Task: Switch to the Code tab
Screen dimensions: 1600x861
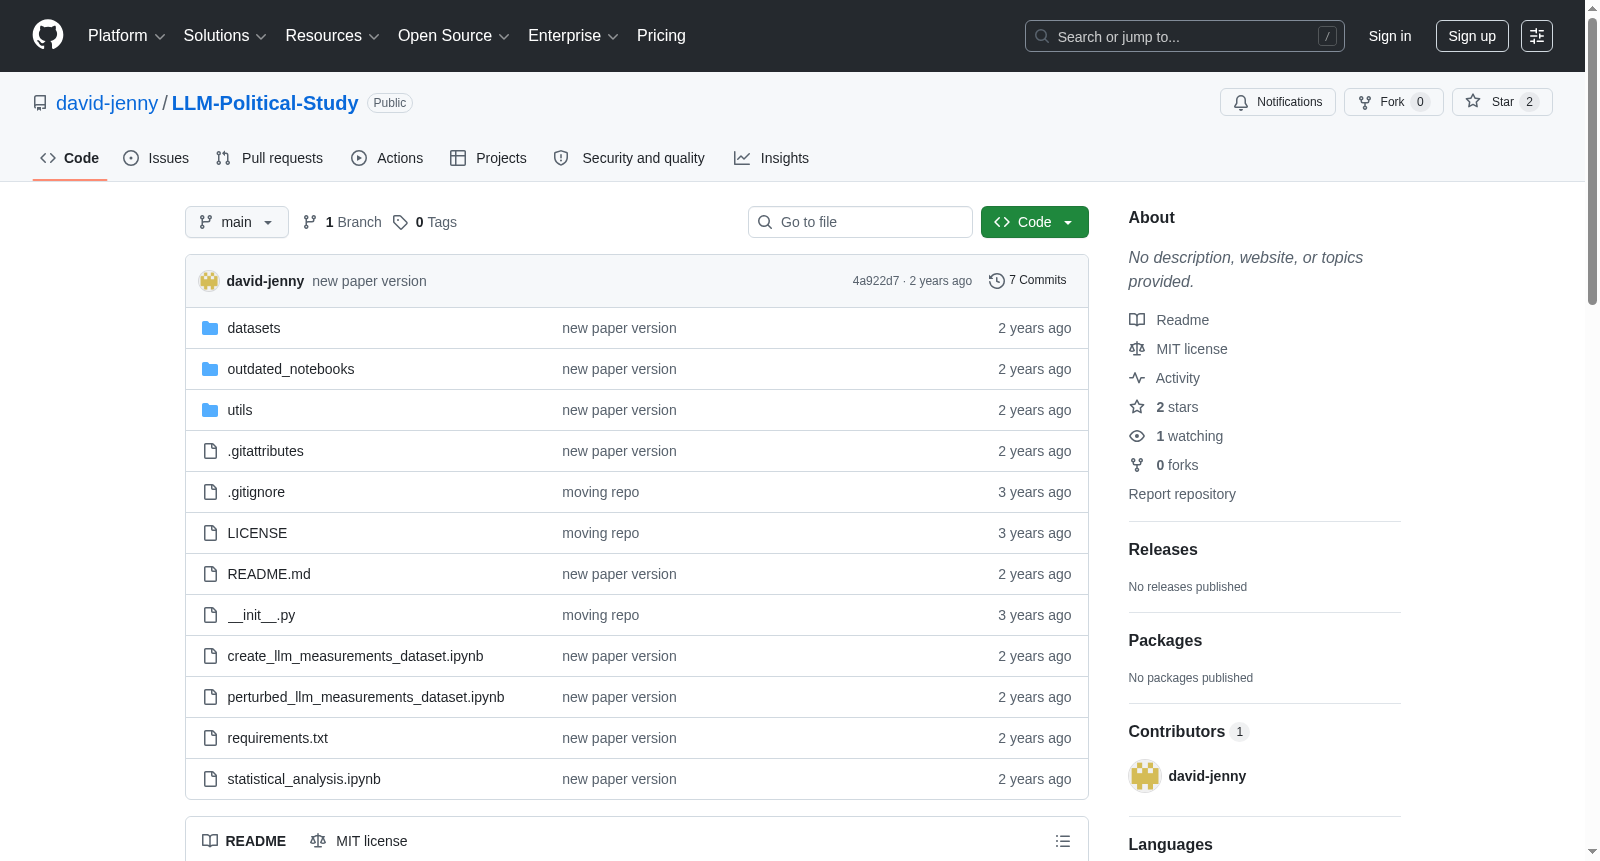Action: click(70, 158)
